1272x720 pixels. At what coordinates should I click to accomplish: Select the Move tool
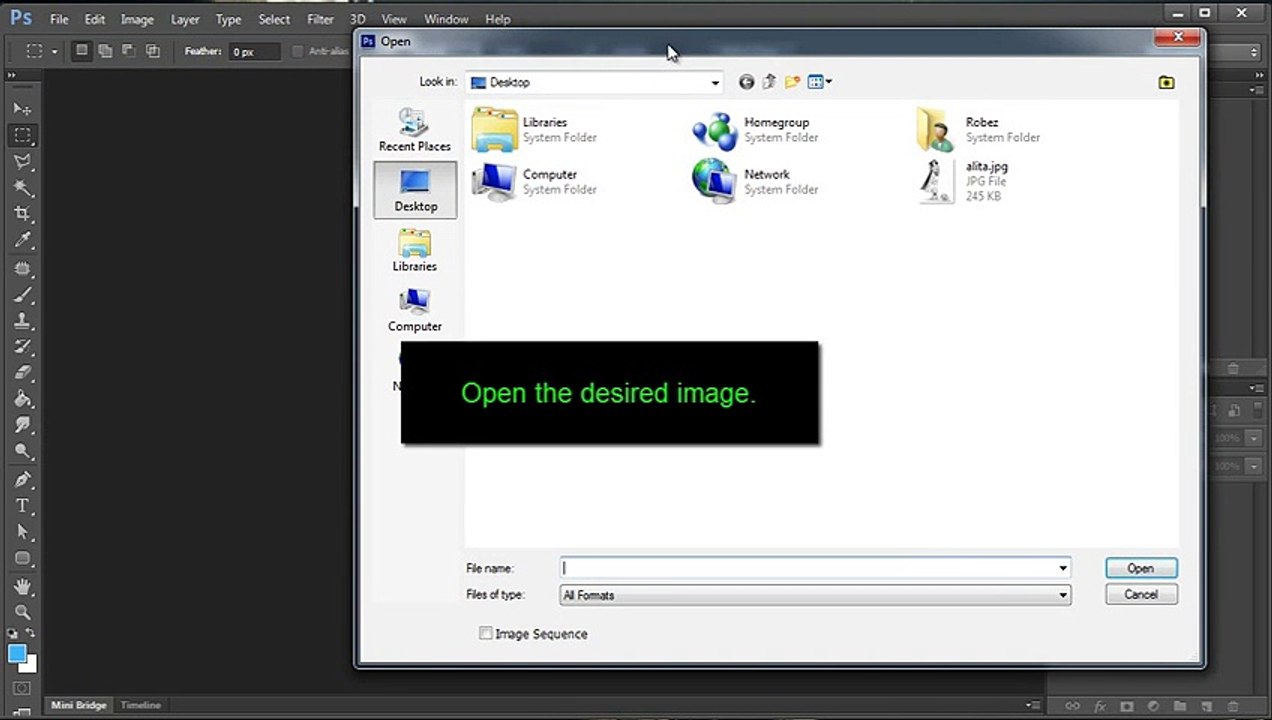(22, 108)
